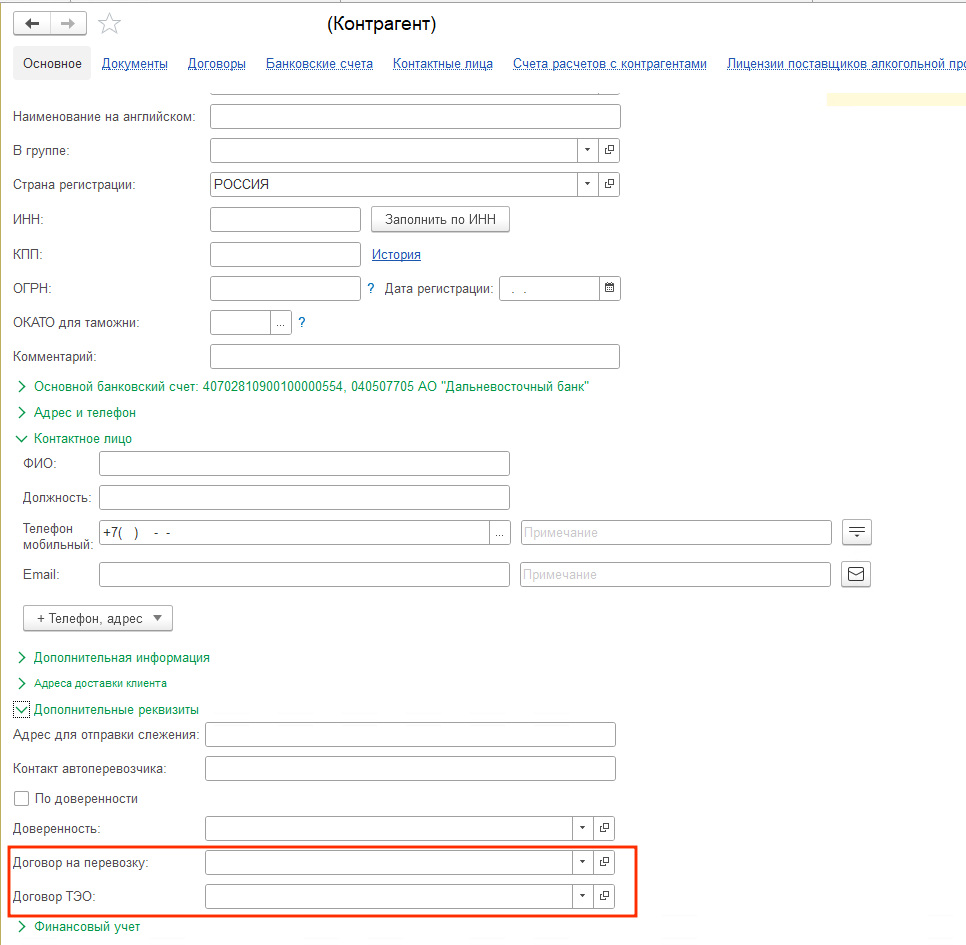966x945 pixels.
Task: Open the Договор на перевозку dropdown
Action: 583,862
